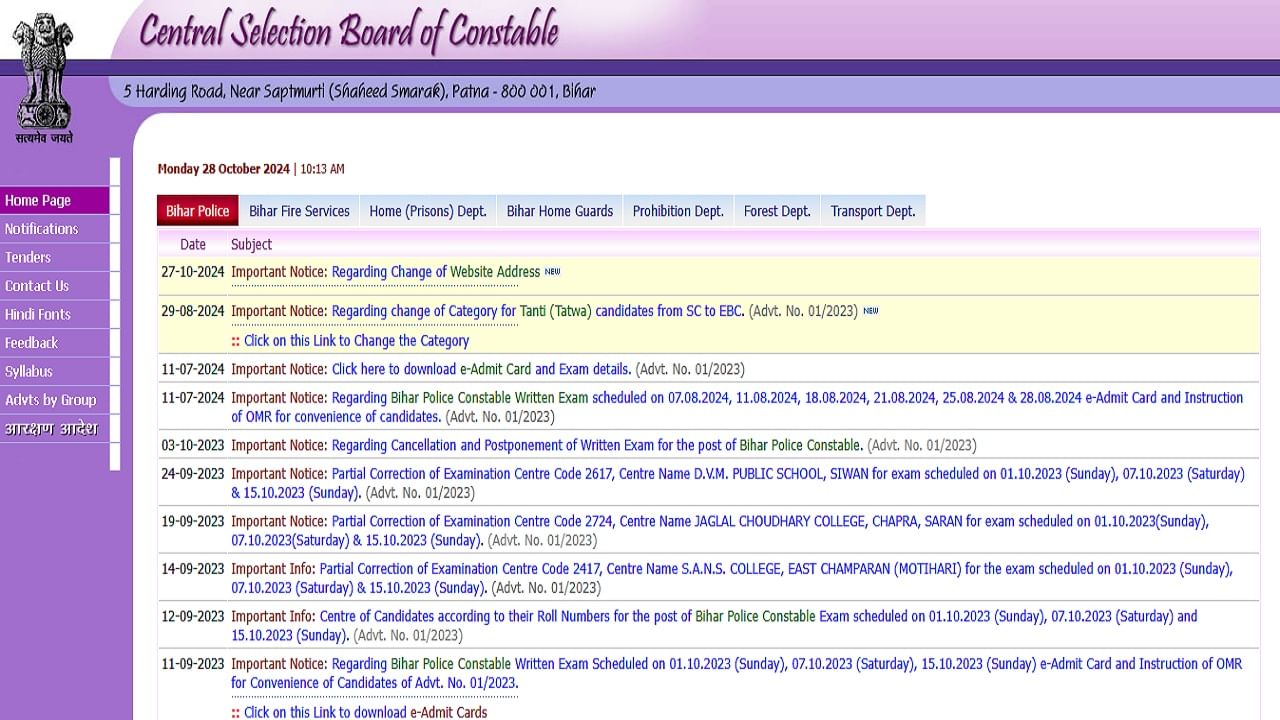This screenshot has width=1280, height=720.
Task: Open Advts by Group sidebar item
Action: (x=55, y=400)
